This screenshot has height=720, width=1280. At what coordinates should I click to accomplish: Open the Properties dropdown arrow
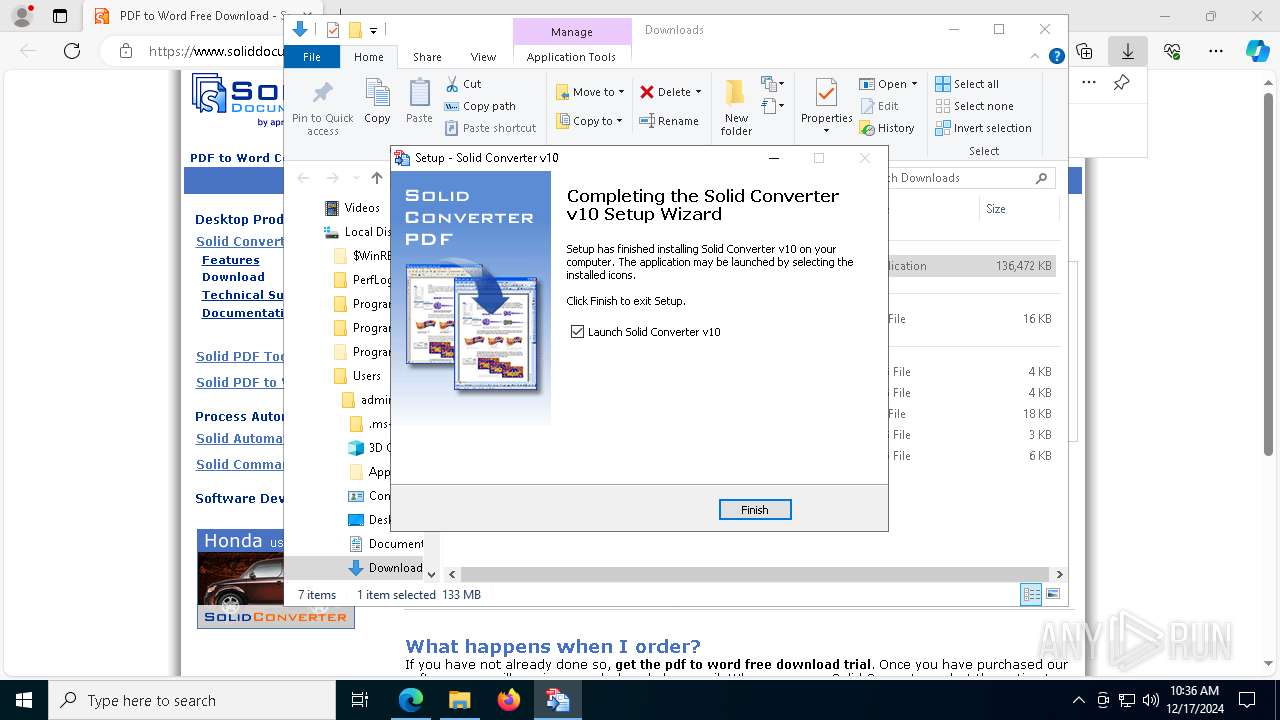click(x=826, y=131)
